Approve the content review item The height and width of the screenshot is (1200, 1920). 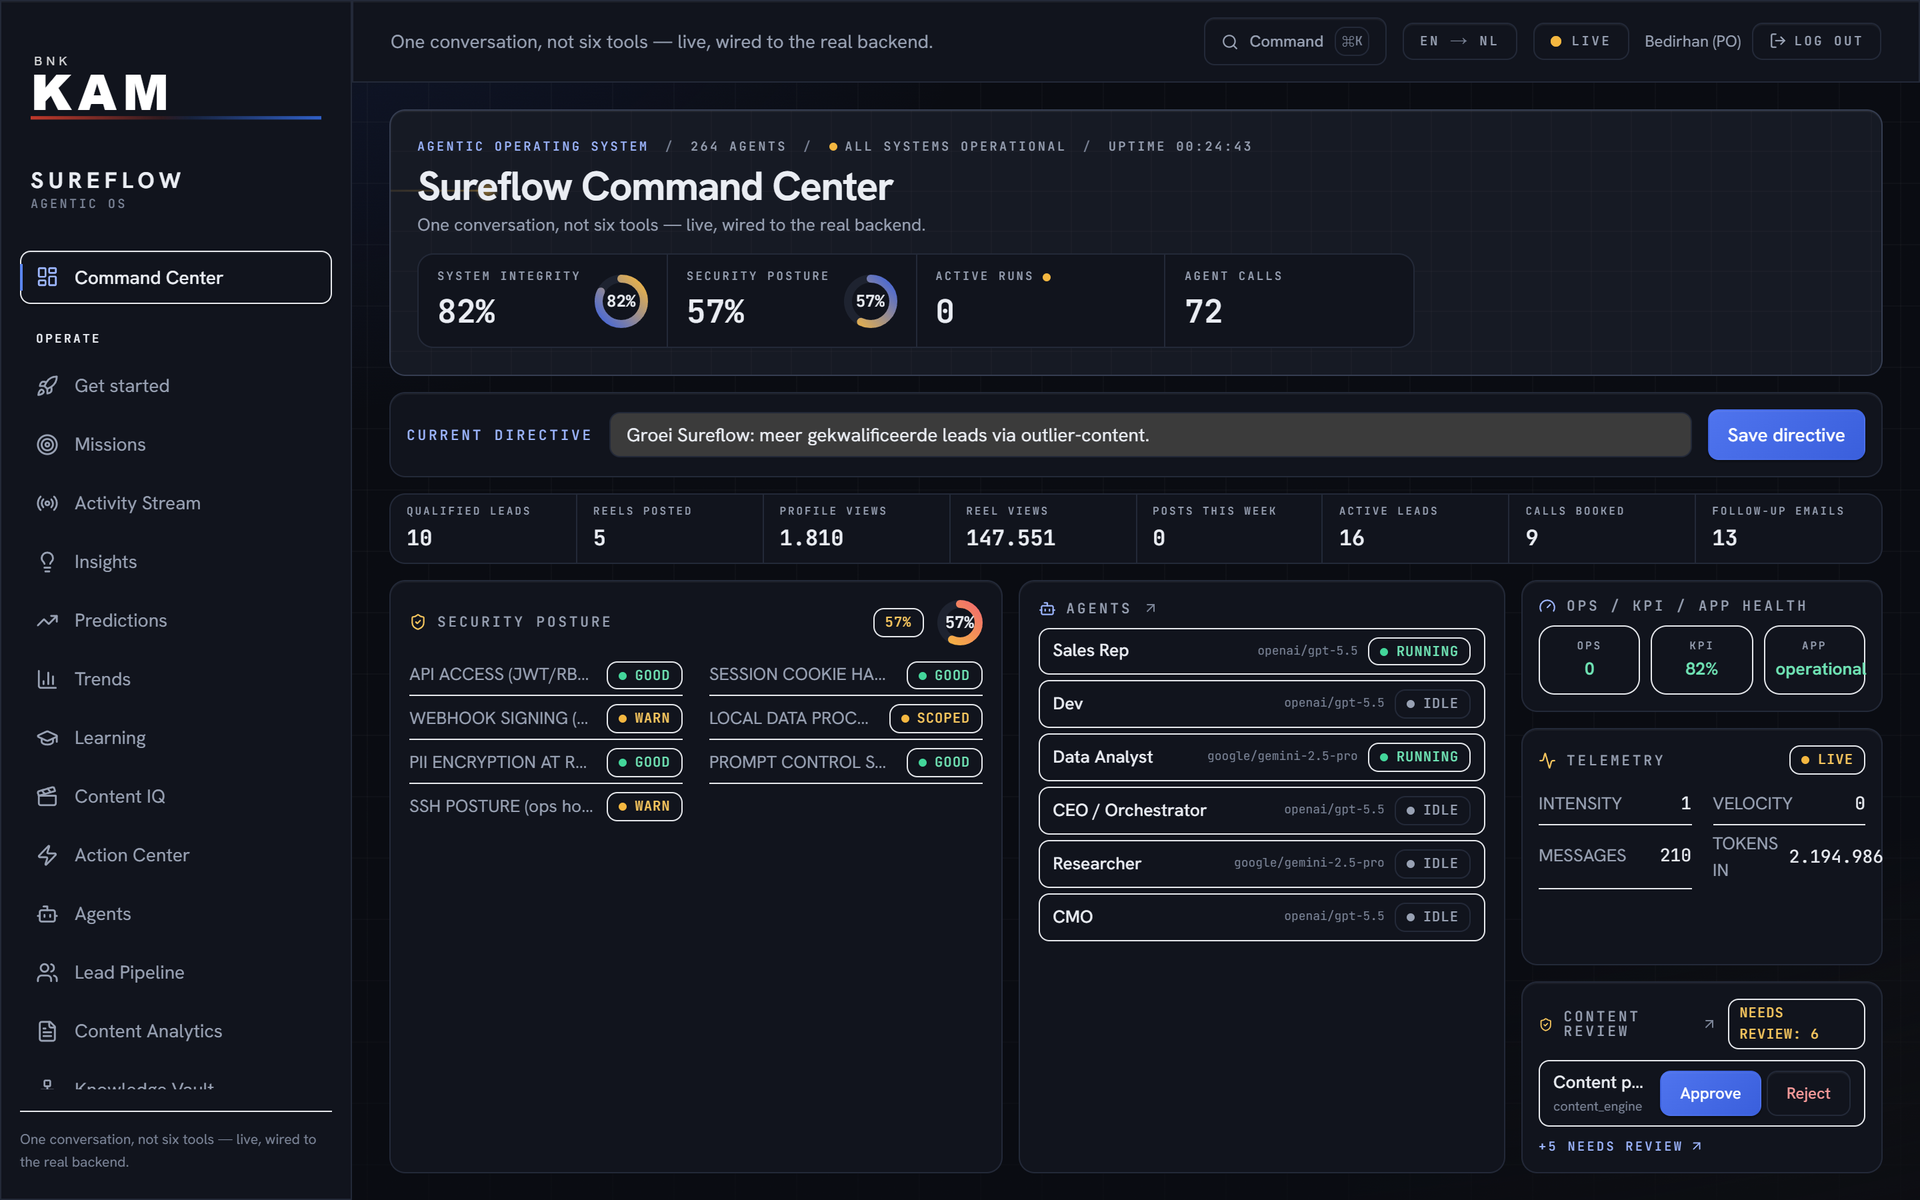(x=1710, y=1094)
